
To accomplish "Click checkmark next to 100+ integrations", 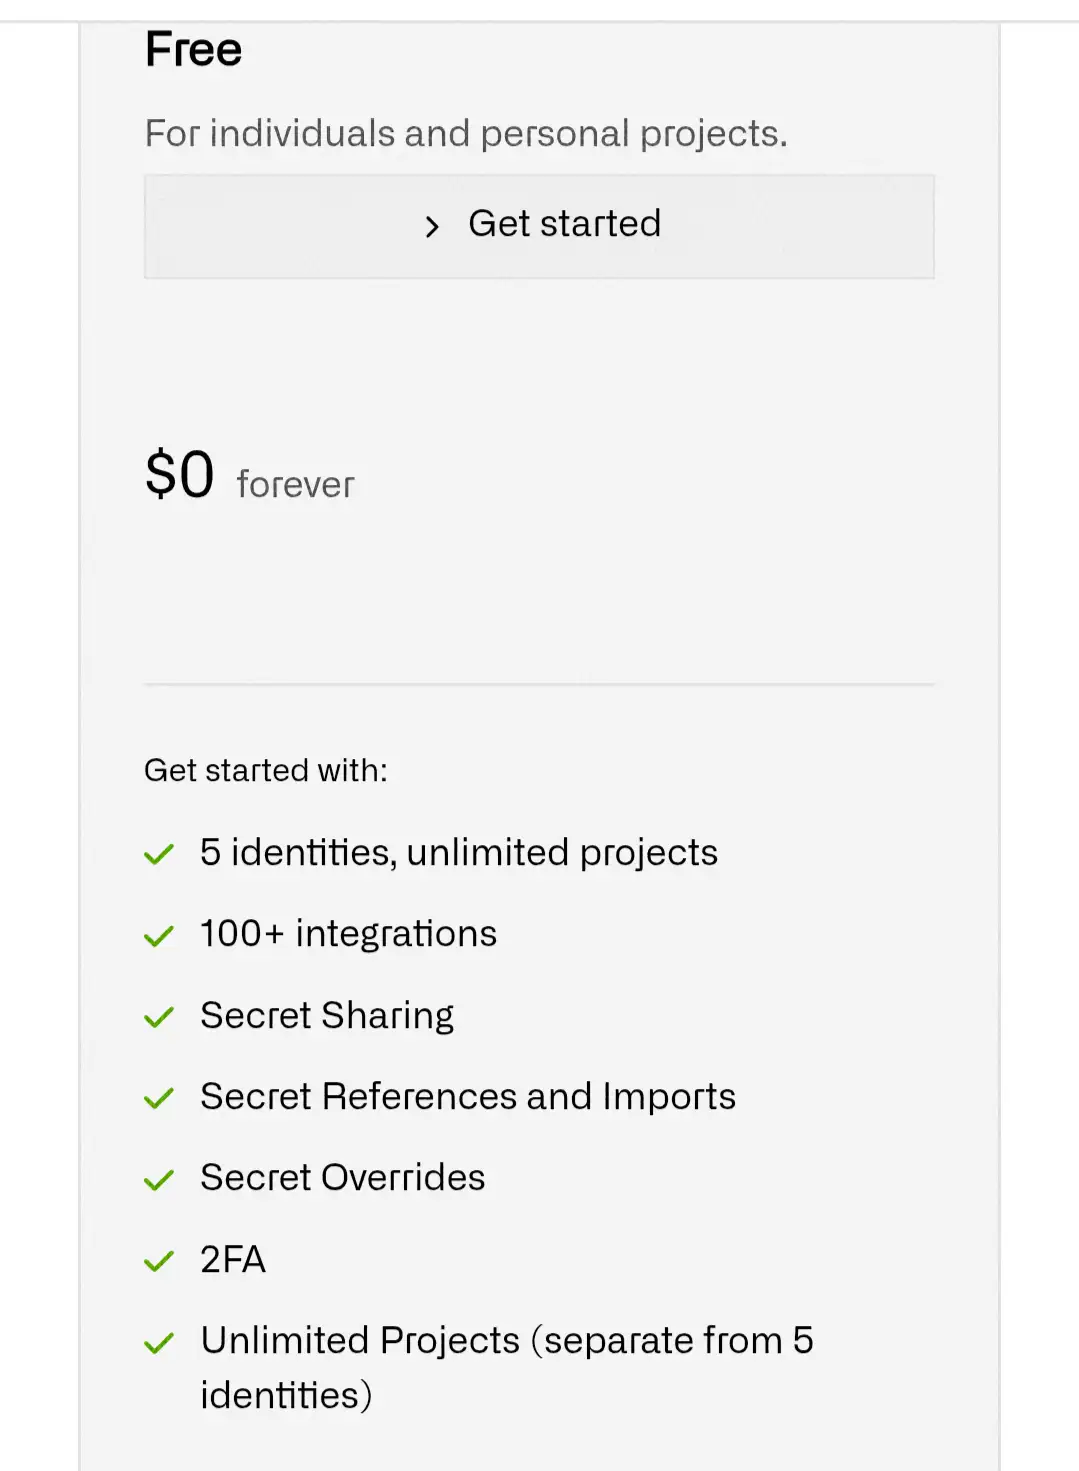I will coord(159,936).
